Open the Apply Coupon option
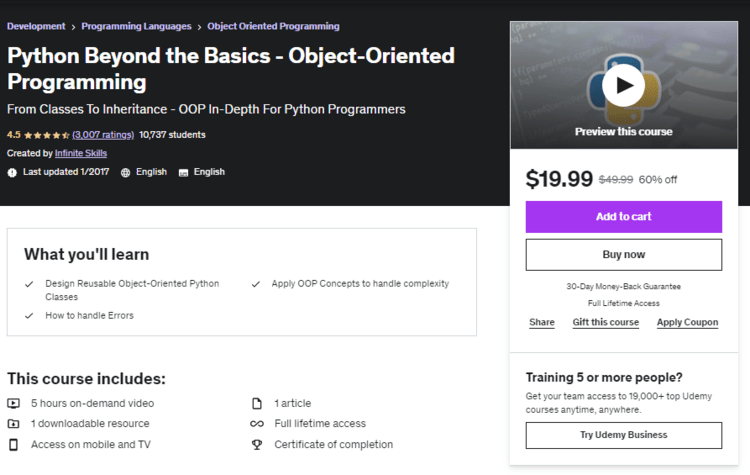Viewport: 750px width, 475px height. click(687, 322)
